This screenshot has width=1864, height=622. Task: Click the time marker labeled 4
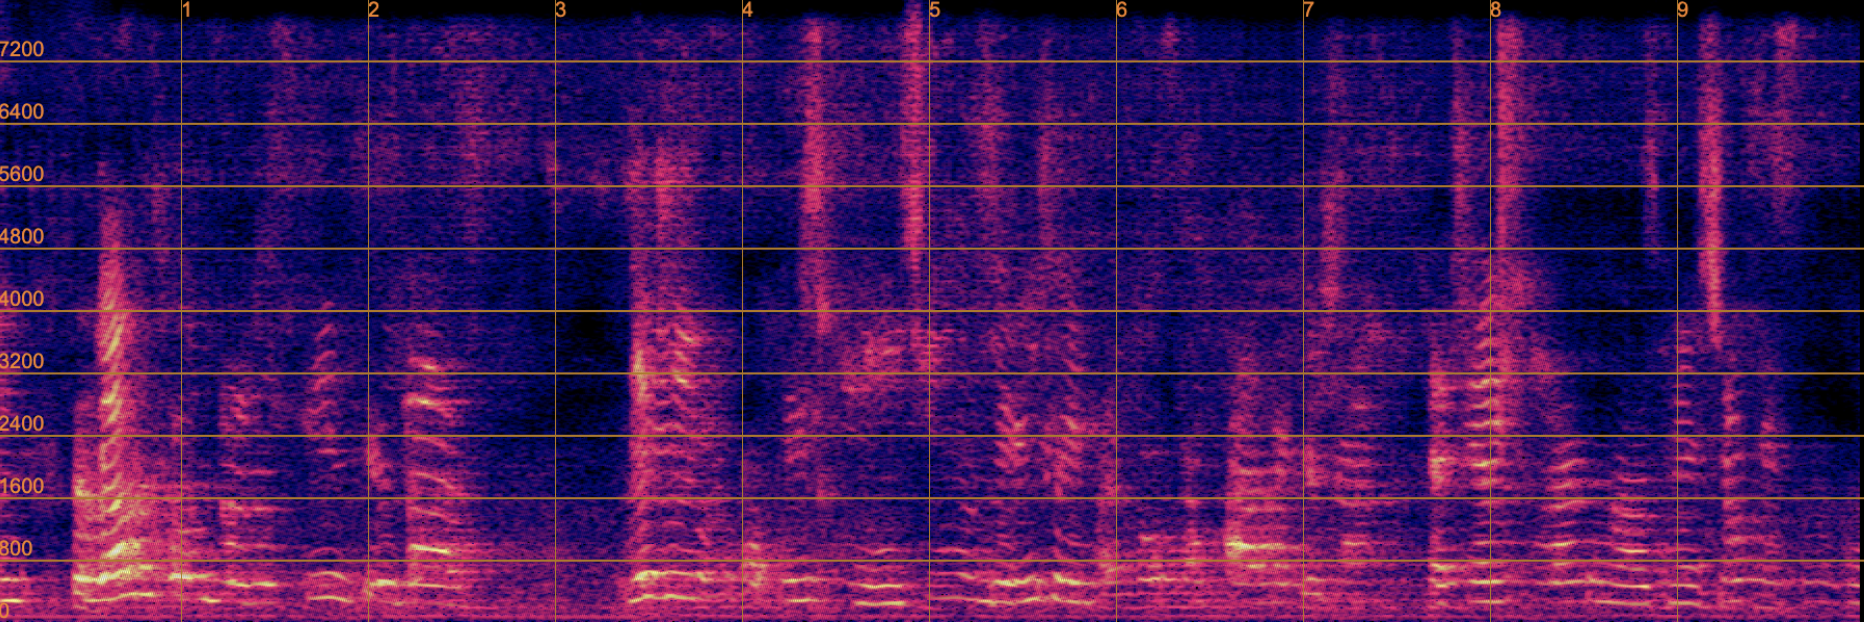748,10
